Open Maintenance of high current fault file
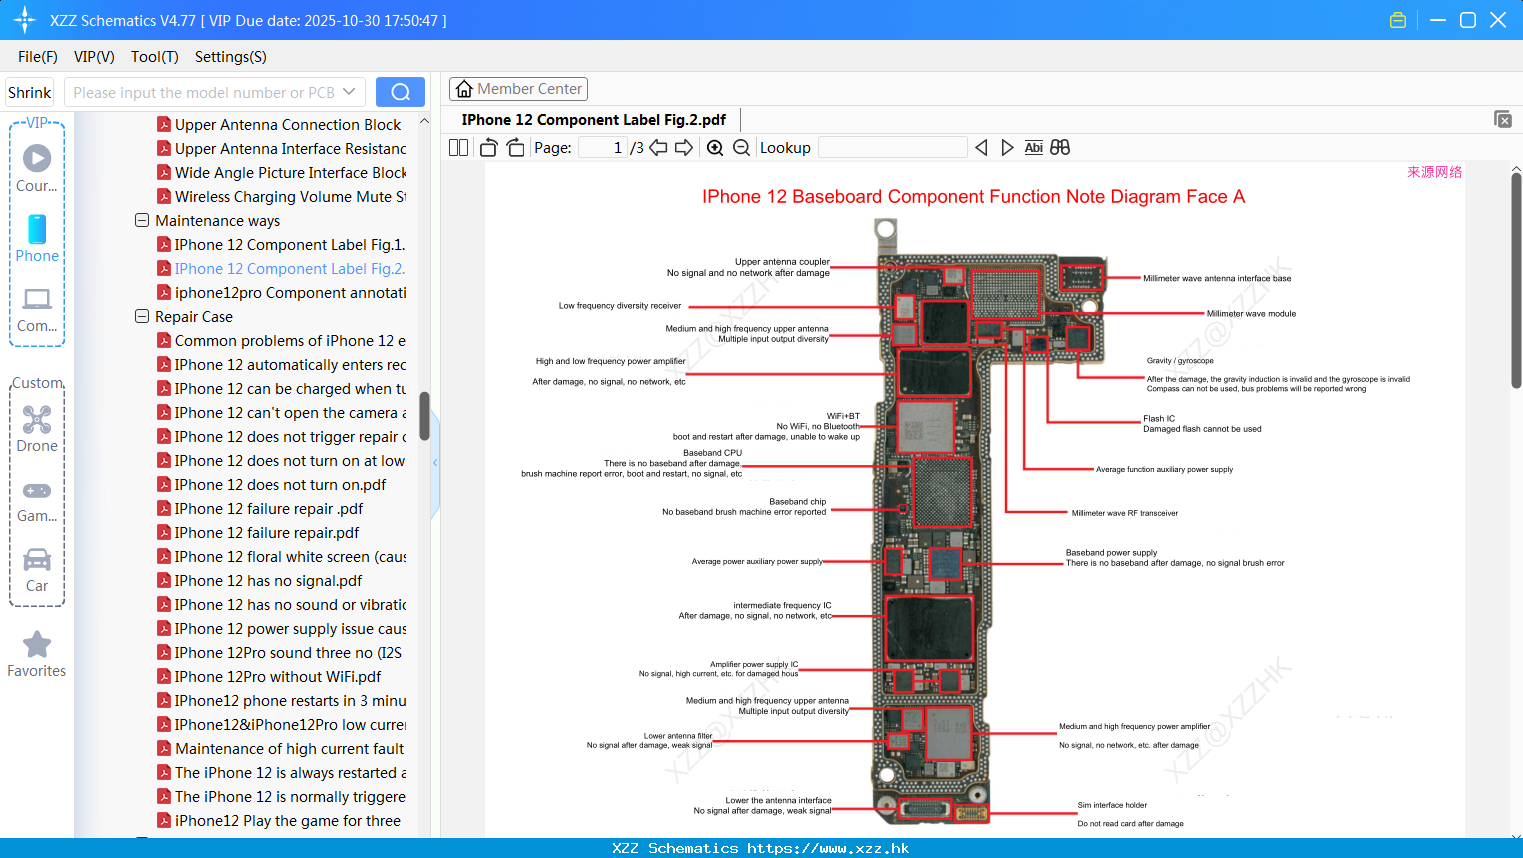This screenshot has height=858, width=1523. [x=281, y=749]
